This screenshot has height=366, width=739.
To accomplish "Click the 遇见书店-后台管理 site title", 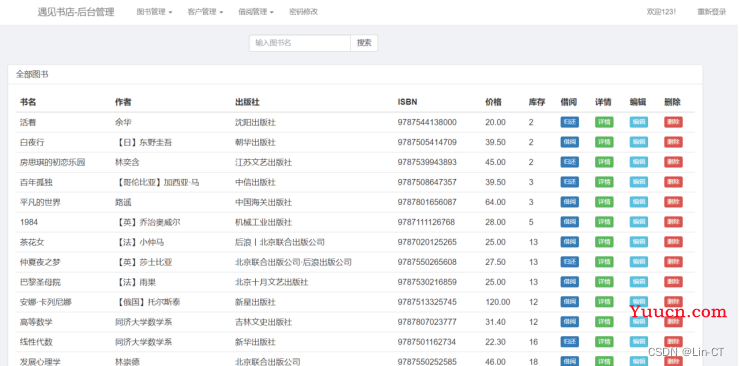I will click(x=76, y=12).
